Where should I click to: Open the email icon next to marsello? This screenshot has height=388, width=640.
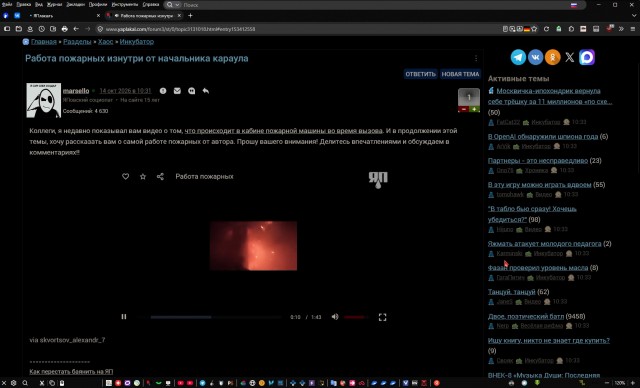tap(177, 91)
